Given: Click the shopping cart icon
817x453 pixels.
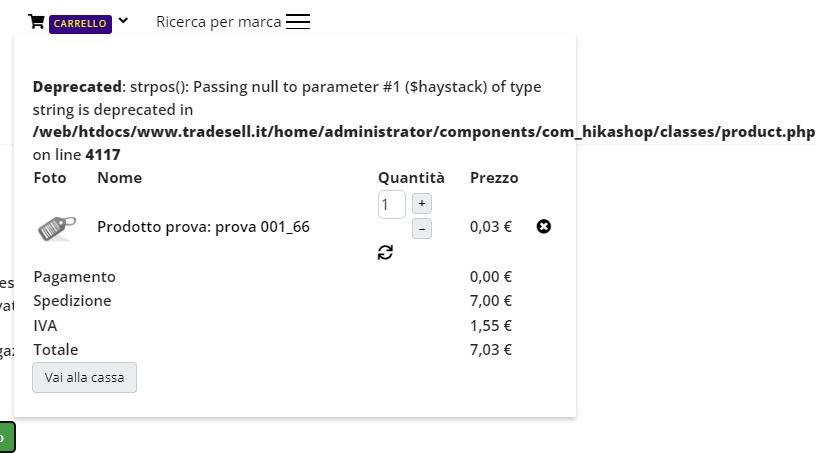Looking at the screenshot, I should point(36,22).
